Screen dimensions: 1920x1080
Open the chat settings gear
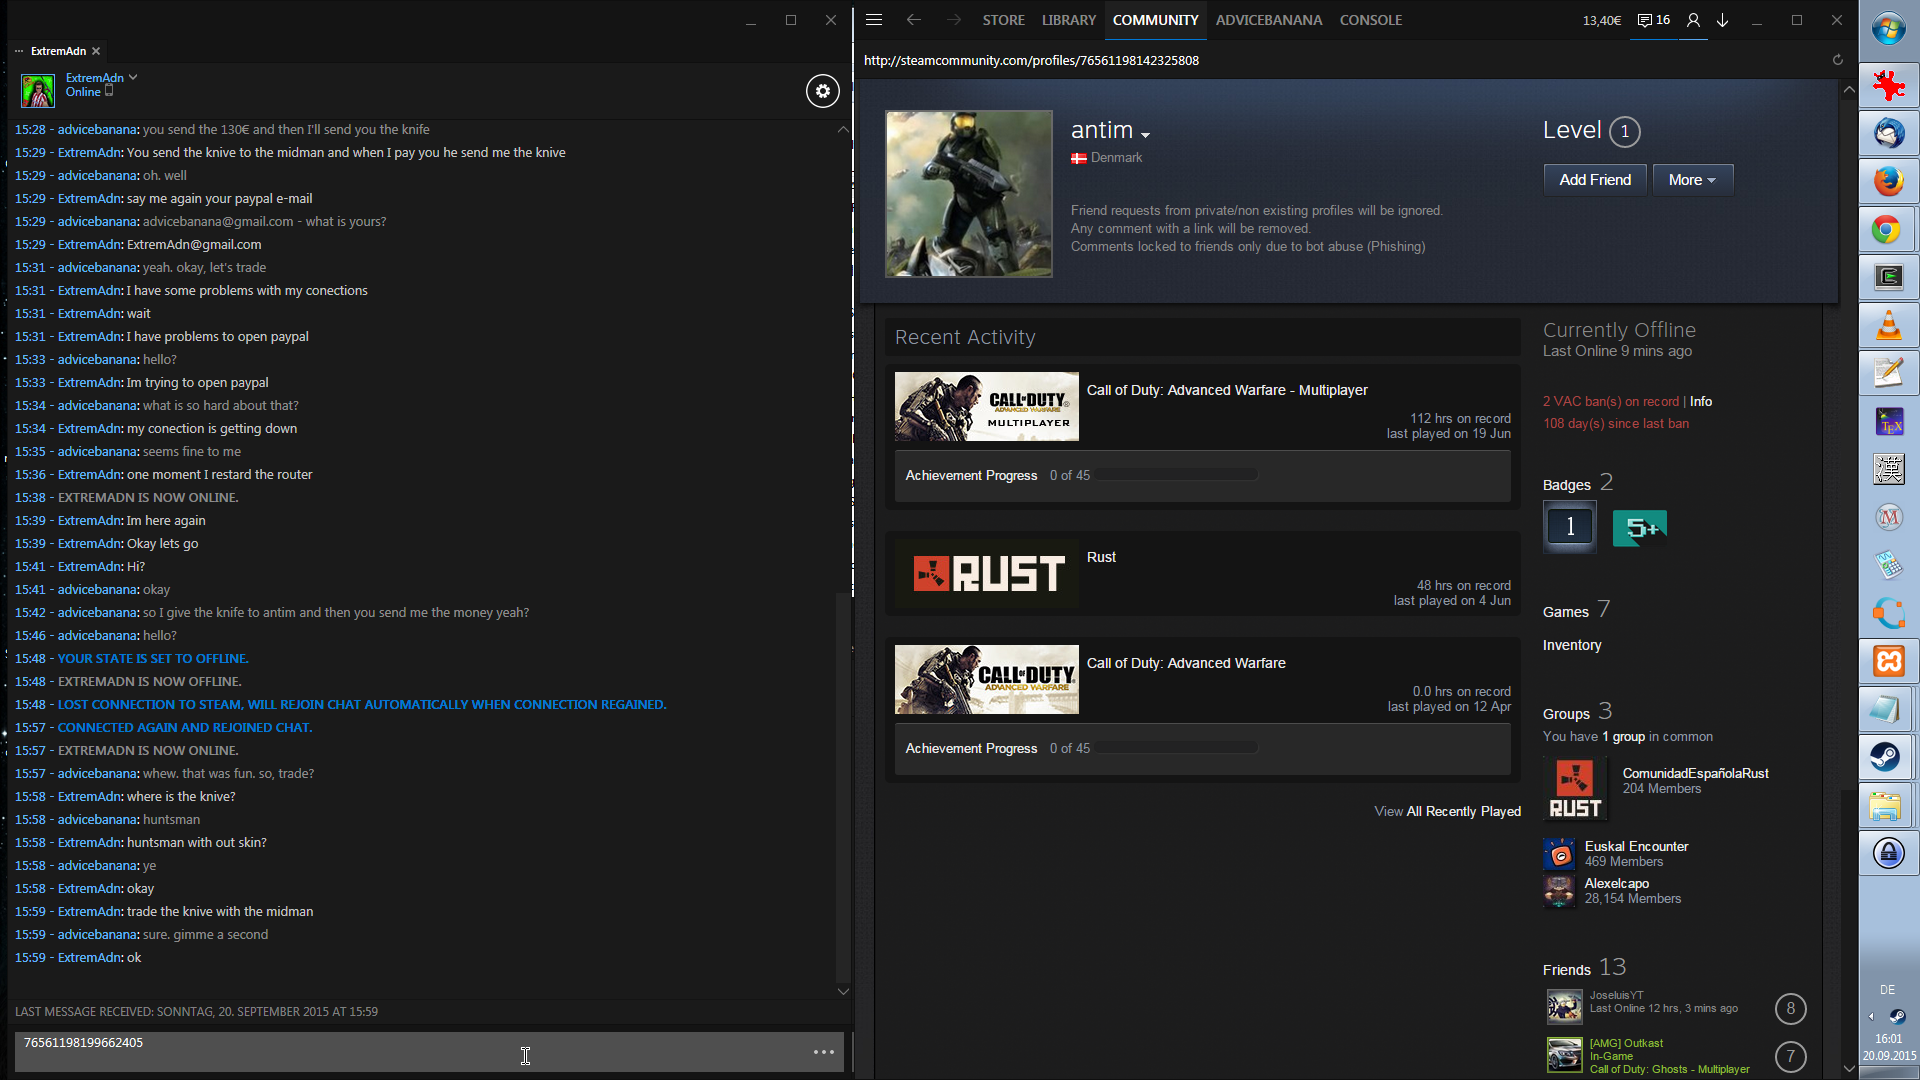coord(822,91)
